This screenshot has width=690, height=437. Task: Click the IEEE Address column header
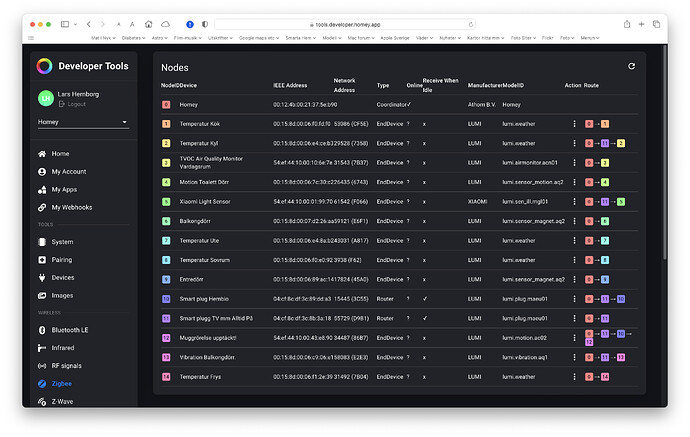(290, 85)
